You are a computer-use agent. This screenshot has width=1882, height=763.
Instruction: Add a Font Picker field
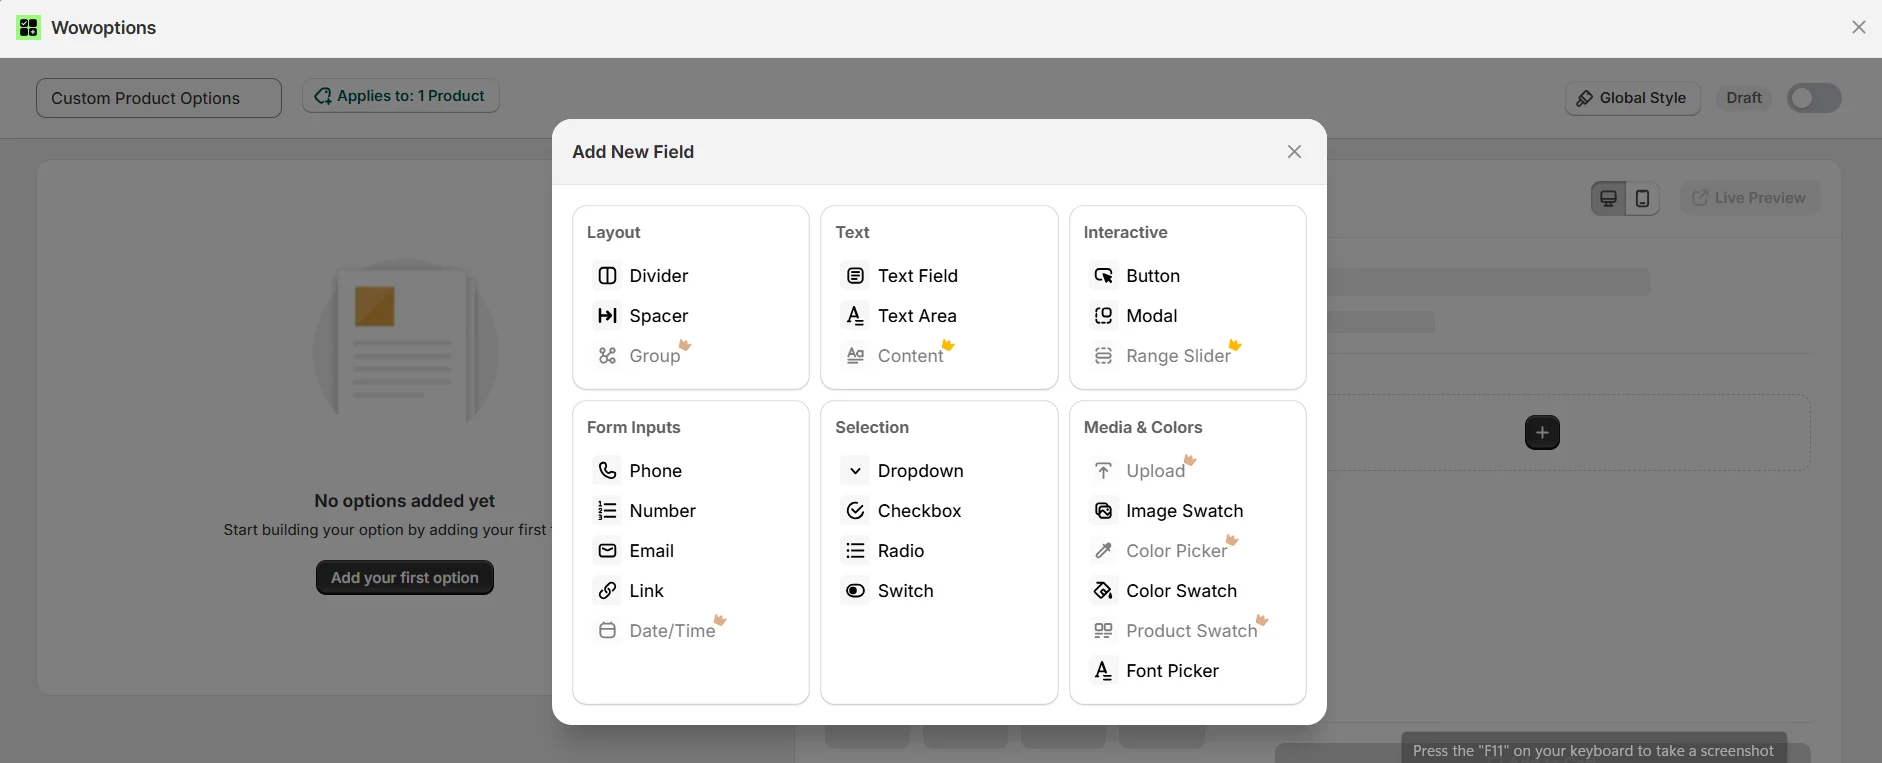click(1171, 671)
